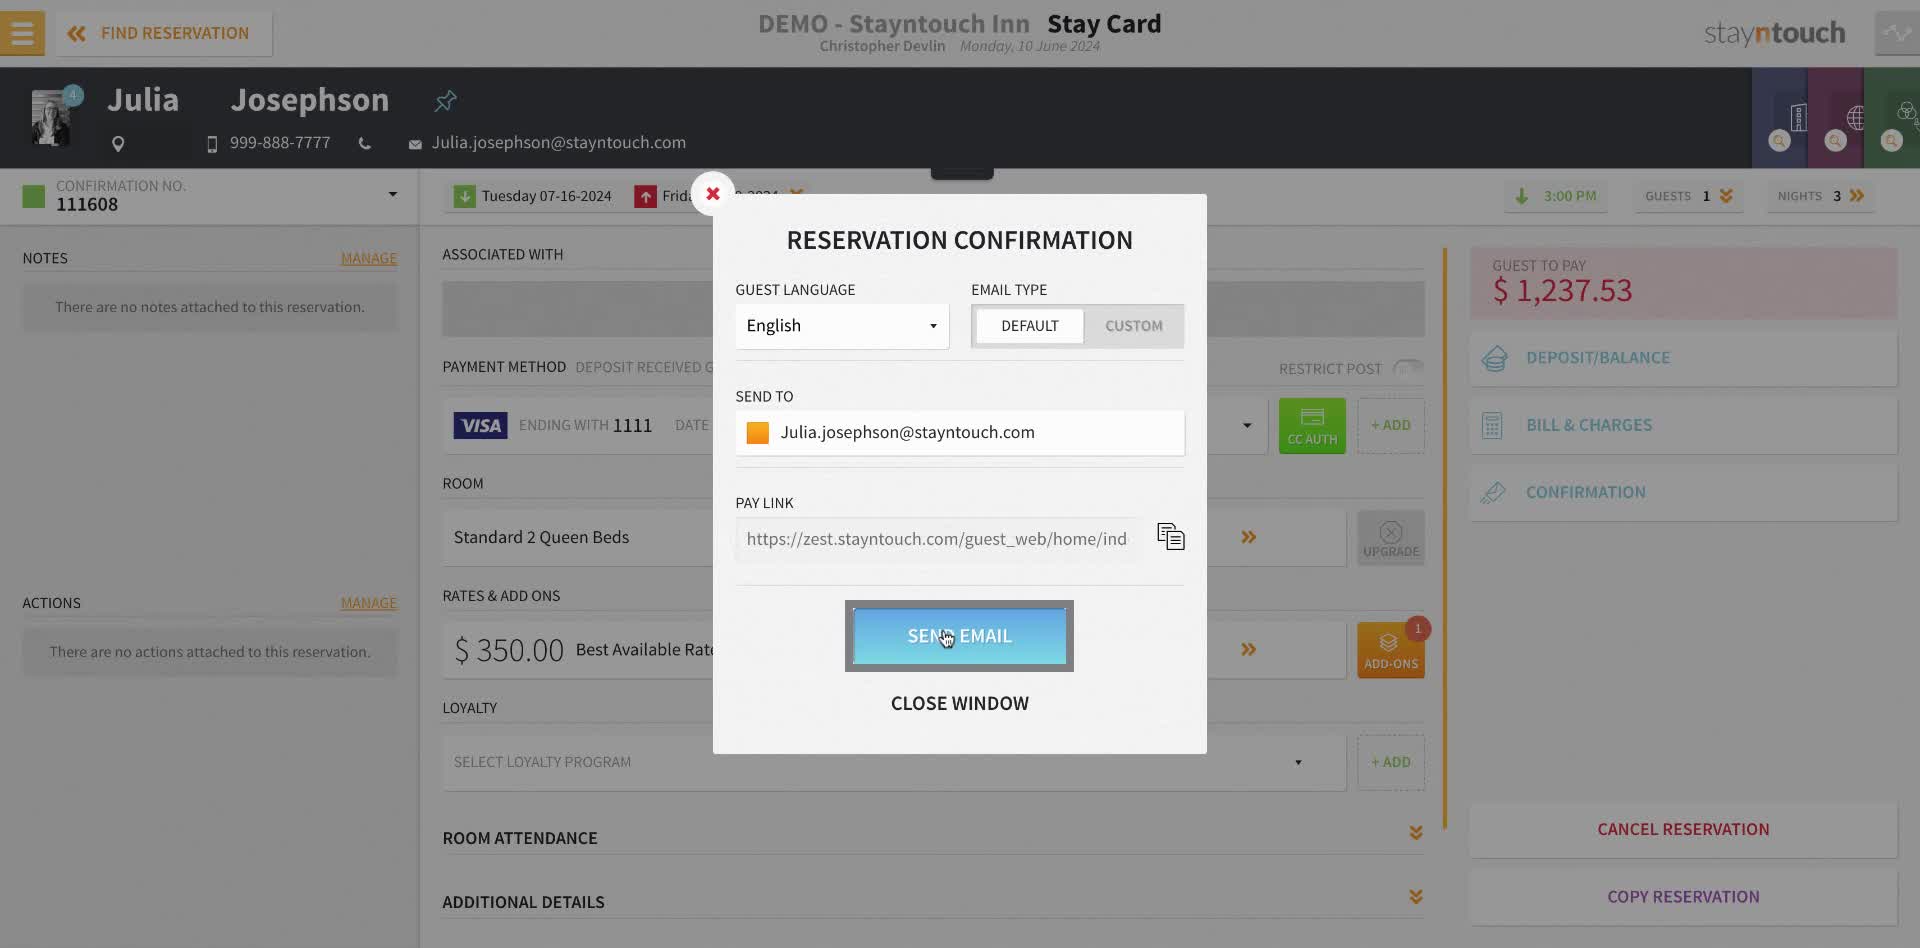1920x948 pixels.
Task: Click the orange vertical scrollbar of the stay card
Action: [x=1445, y=538]
